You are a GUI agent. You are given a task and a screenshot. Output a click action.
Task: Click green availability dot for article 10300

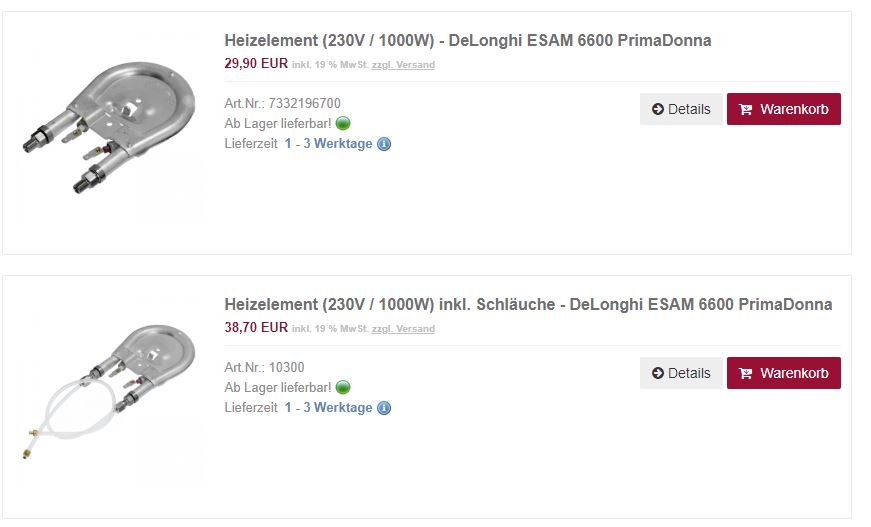click(x=343, y=388)
